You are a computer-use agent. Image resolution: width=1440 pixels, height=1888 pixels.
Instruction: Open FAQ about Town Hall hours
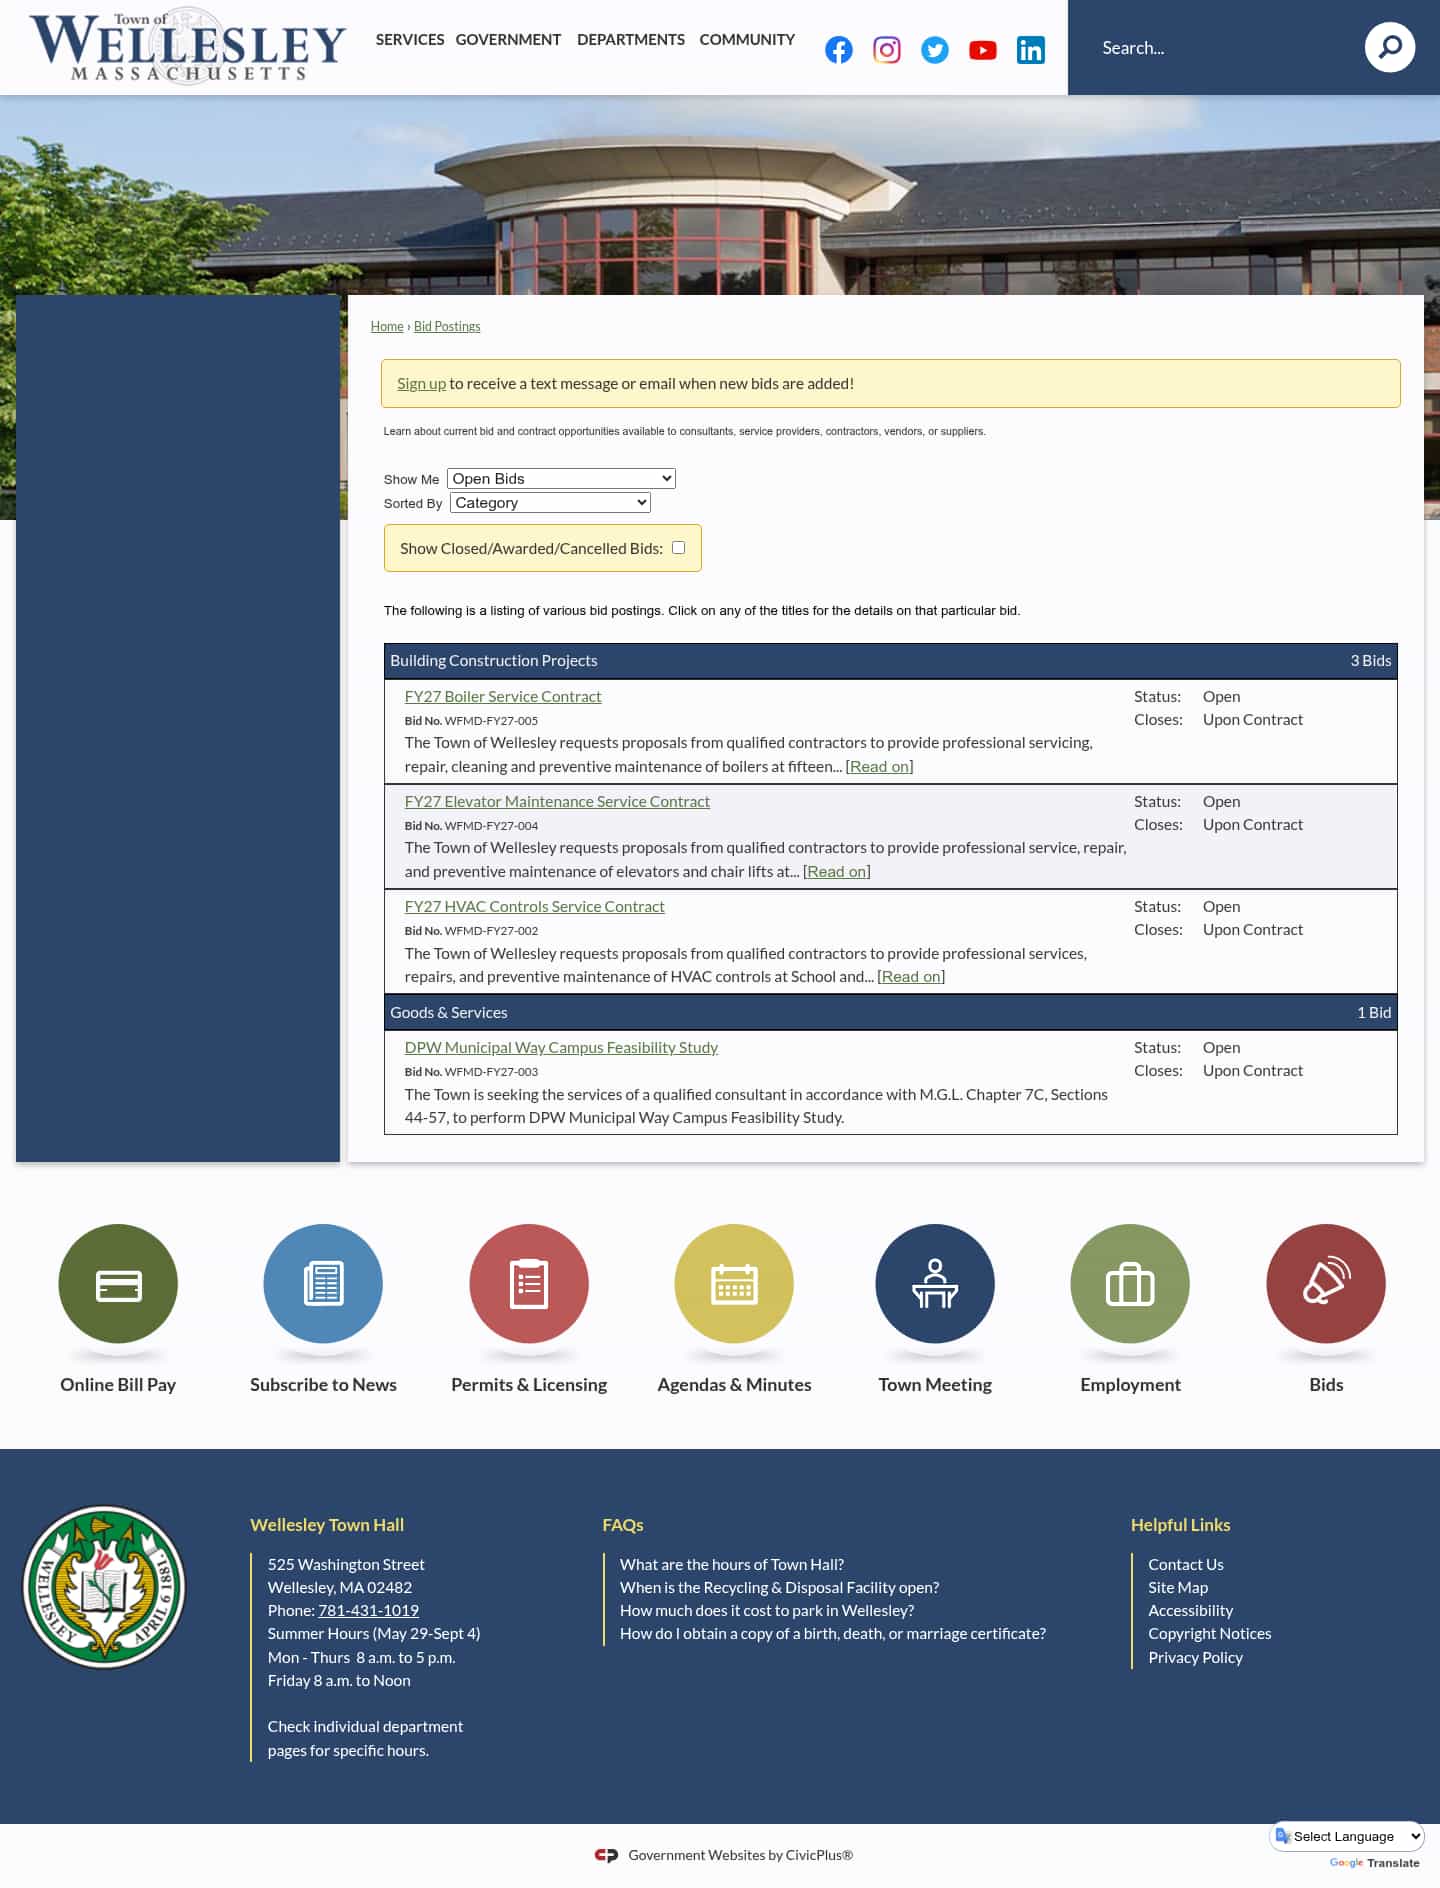tap(732, 1564)
